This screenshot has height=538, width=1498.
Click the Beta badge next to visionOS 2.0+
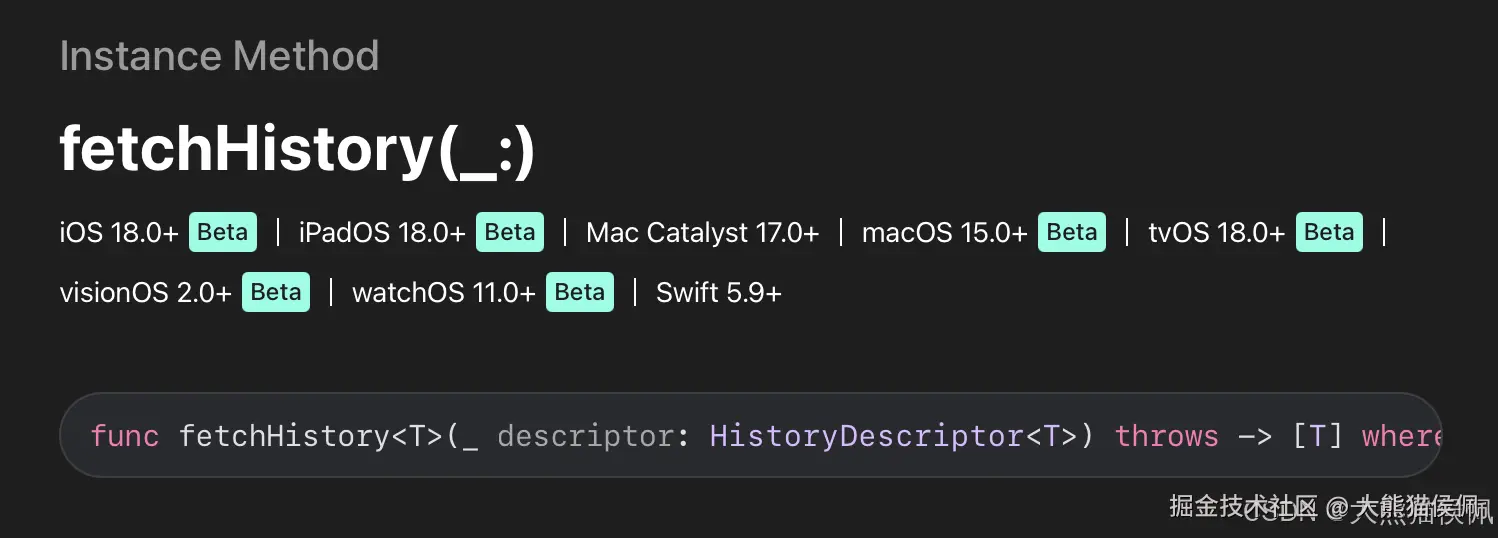276,292
